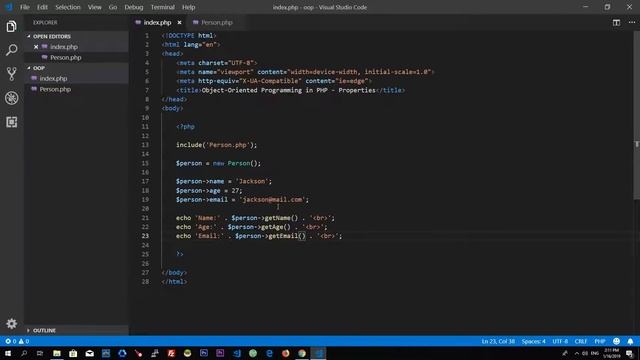
Task: Change language mode PHP
Action: pyautogui.click(x=600, y=341)
